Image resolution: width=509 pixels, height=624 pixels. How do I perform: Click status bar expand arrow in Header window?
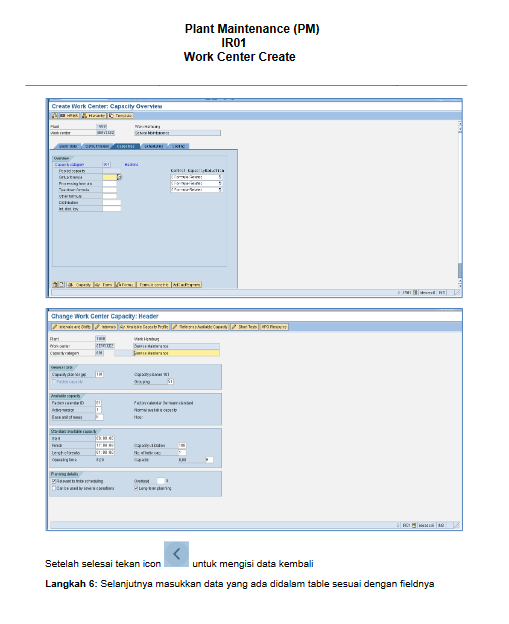[398, 526]
